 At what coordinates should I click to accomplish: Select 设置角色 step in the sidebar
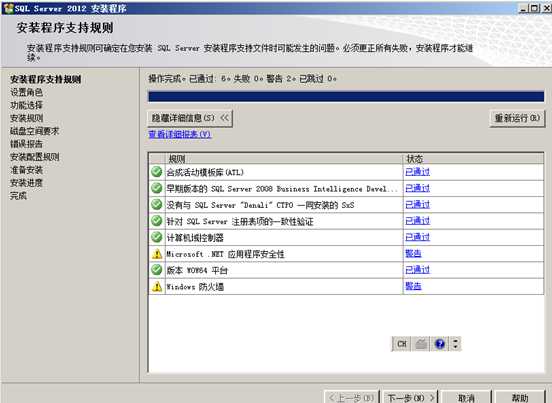click(x=26, y=92)
